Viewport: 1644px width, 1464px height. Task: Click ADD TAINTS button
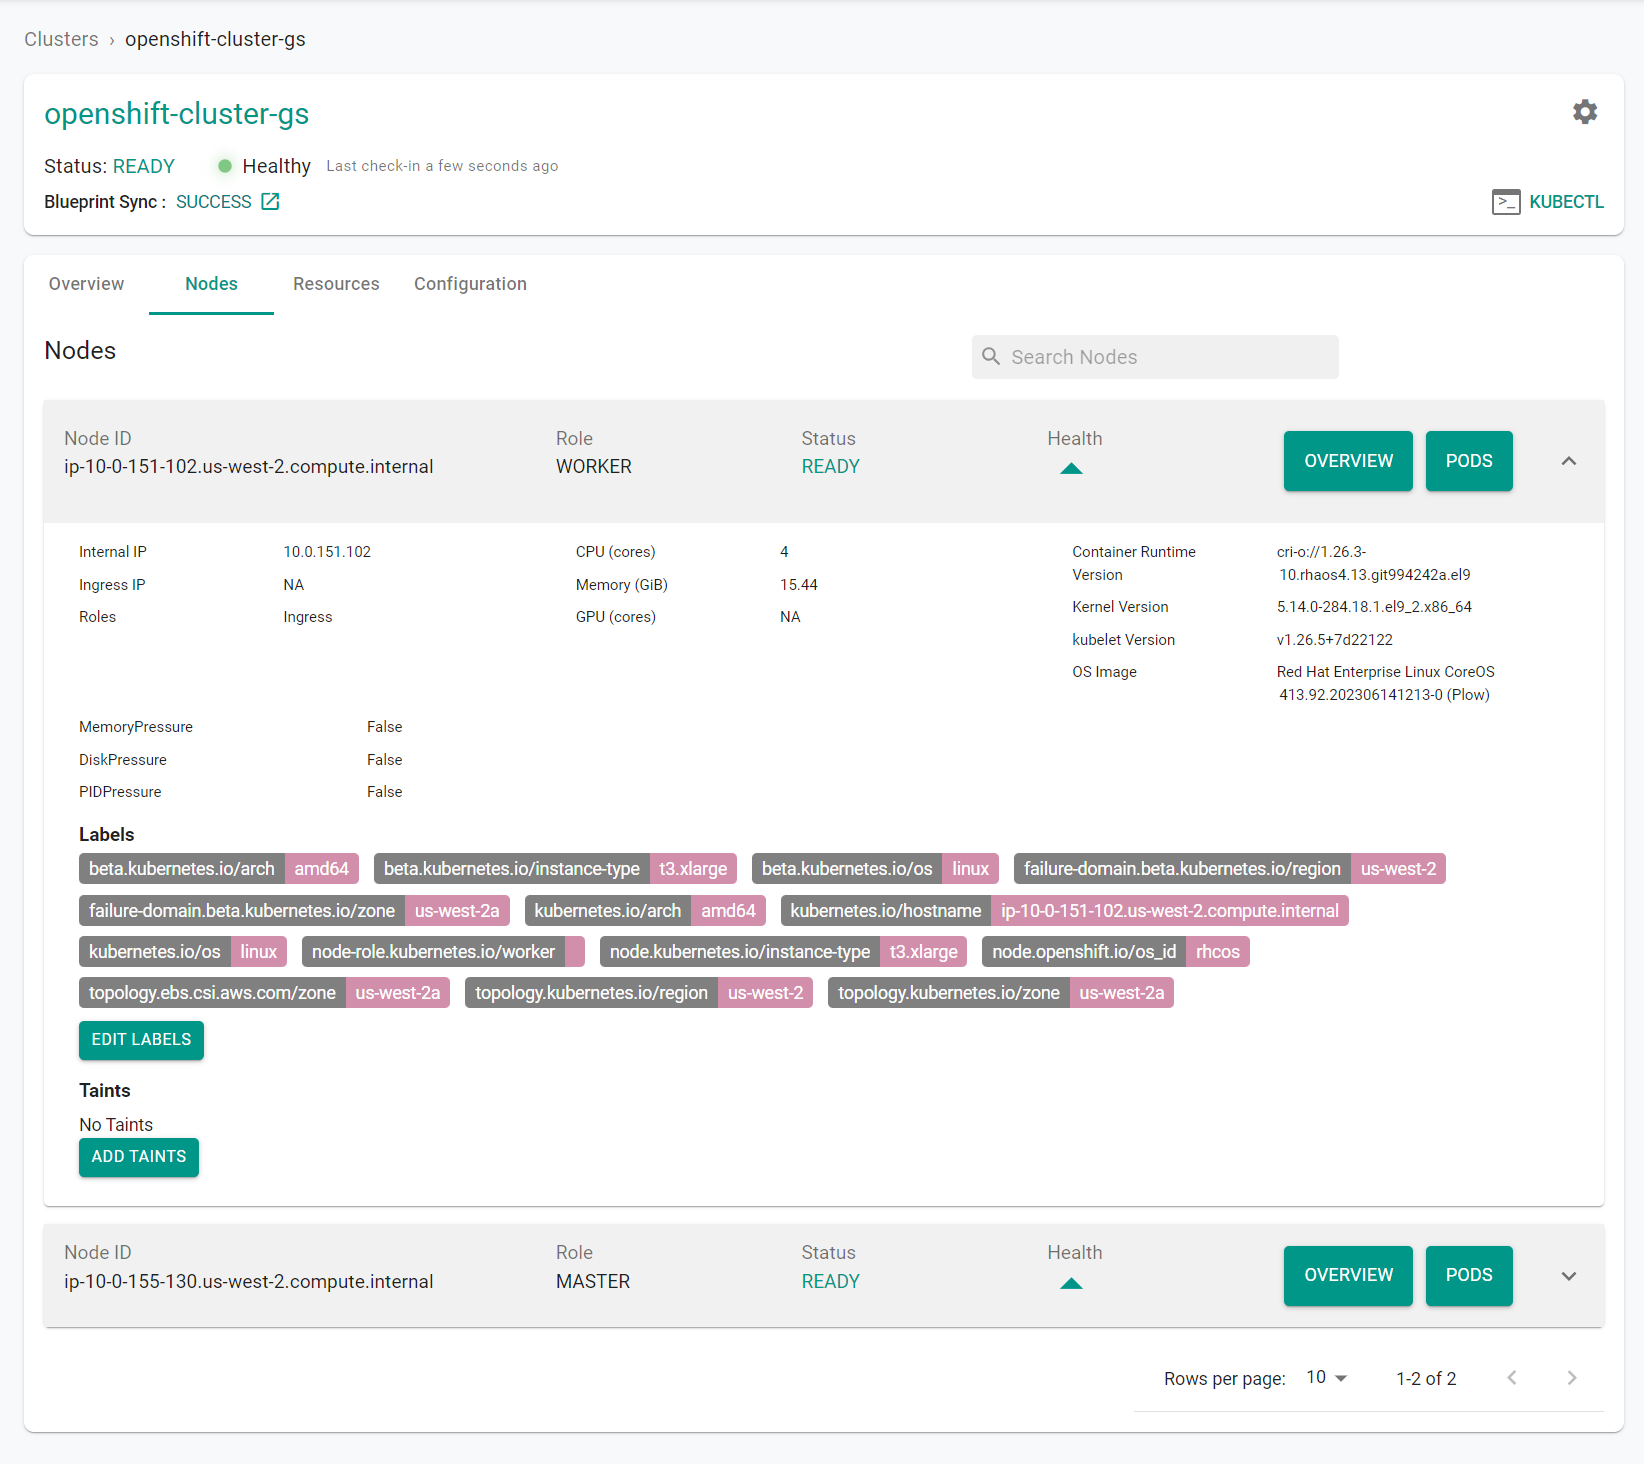[x=139, y=1157]
